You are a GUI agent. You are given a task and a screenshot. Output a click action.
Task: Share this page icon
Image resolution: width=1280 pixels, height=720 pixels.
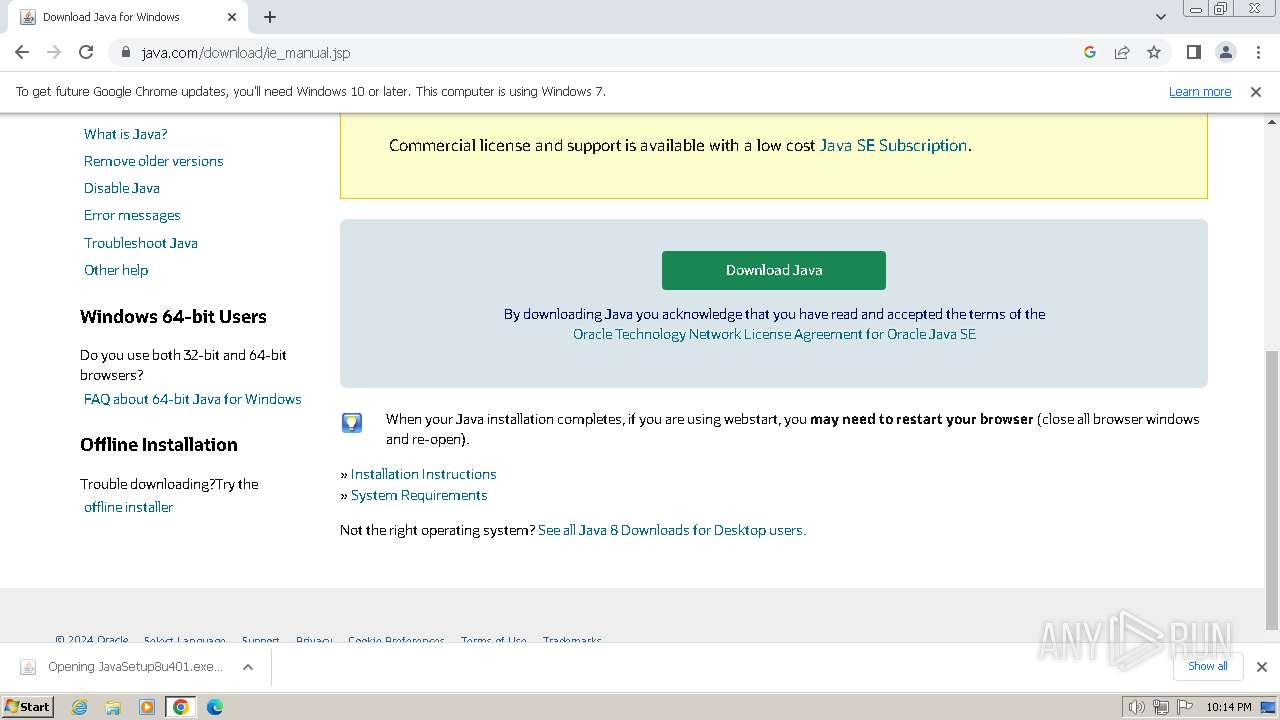point(1122,52)
